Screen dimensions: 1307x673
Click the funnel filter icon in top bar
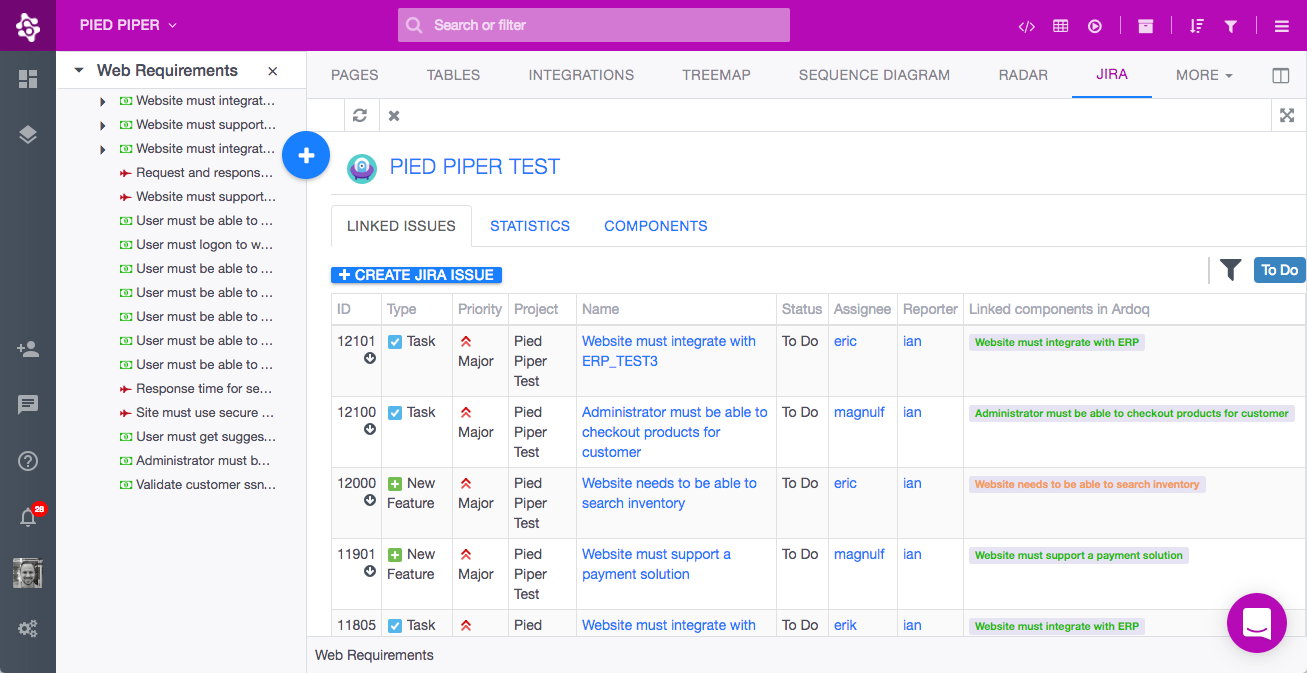(1231, 27)
